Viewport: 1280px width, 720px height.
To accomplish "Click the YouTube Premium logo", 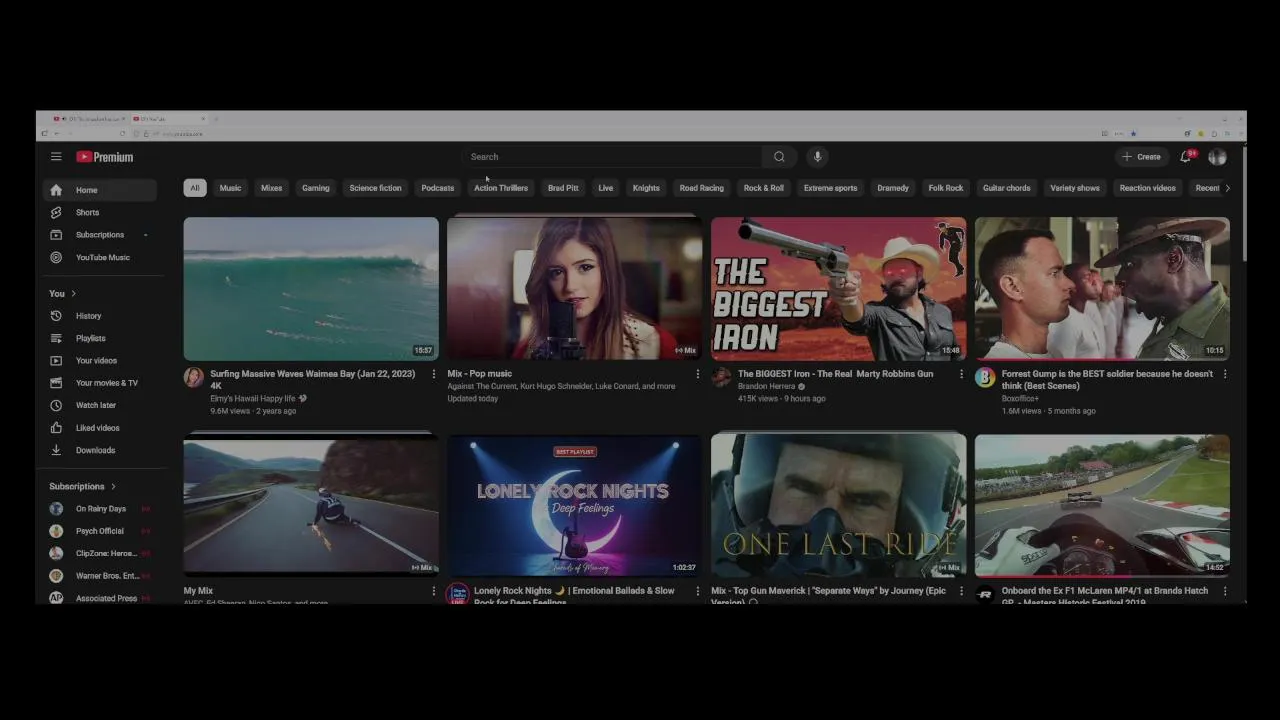I will (105, 157).
